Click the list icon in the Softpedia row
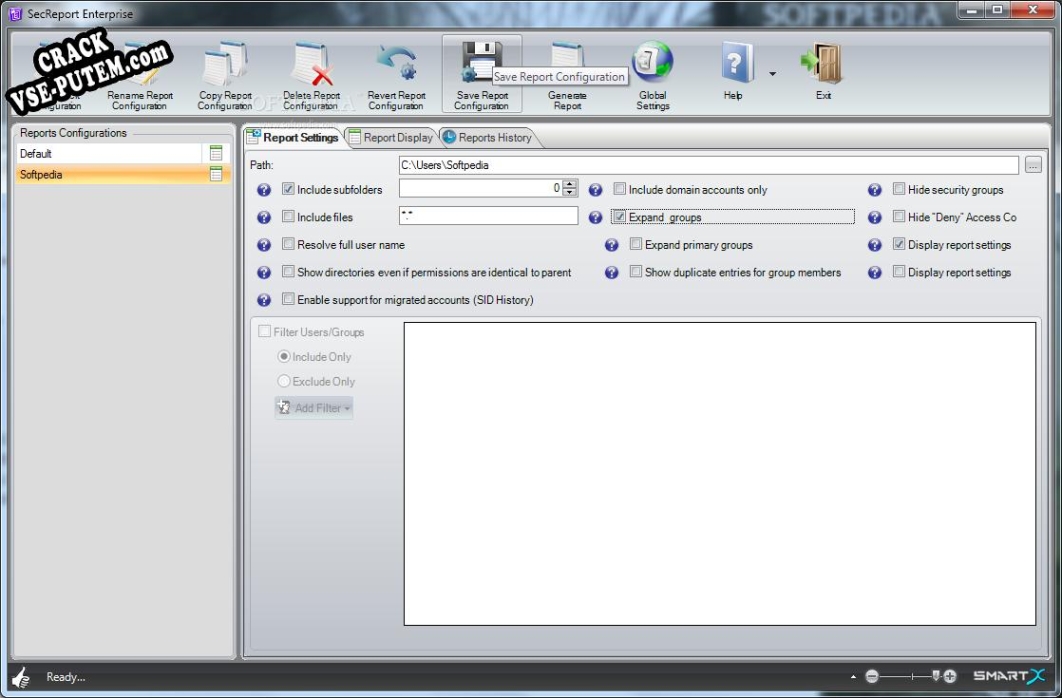1062x698 pixels. coord(216,174)
